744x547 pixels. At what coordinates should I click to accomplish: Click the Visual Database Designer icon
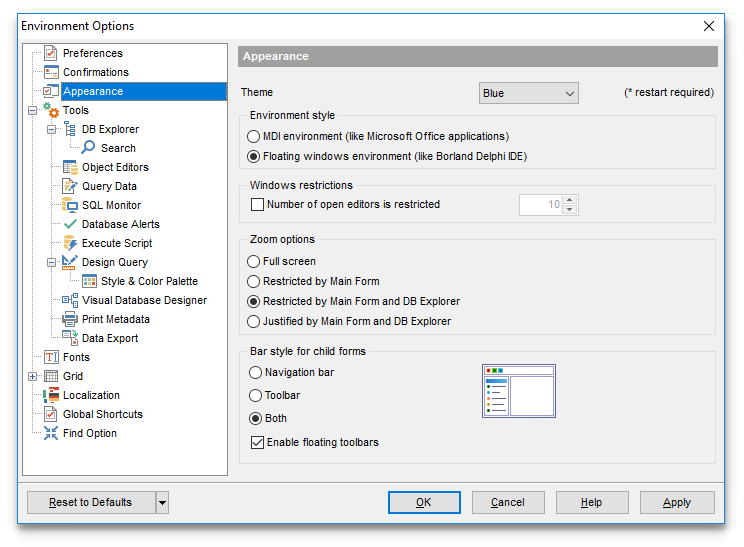[70, 300]
